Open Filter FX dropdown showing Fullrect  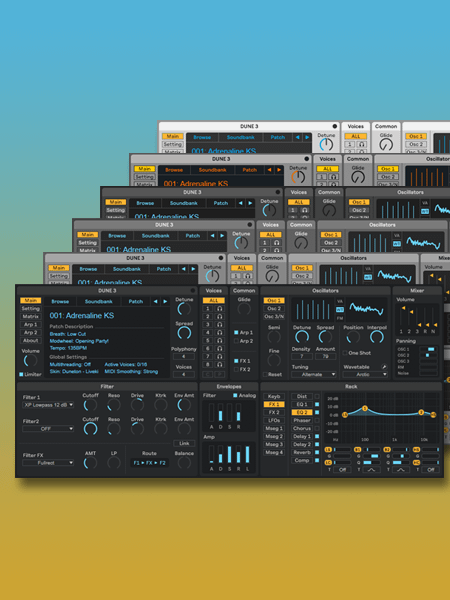[48, 463]
